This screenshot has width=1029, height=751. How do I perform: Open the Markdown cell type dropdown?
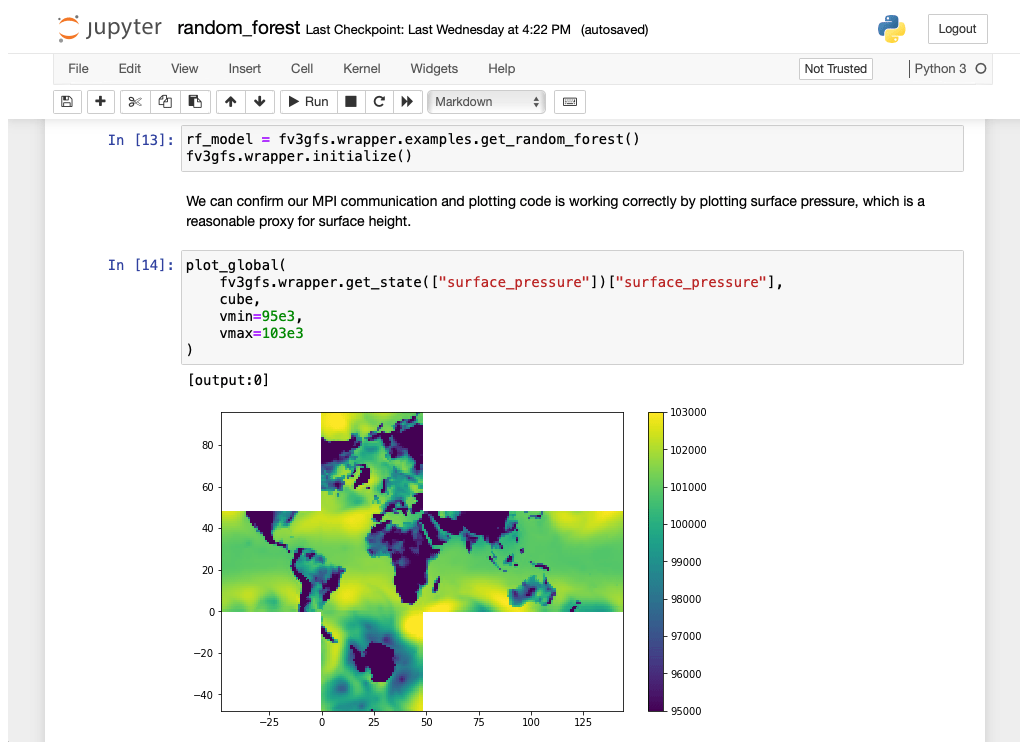[486, 101]
